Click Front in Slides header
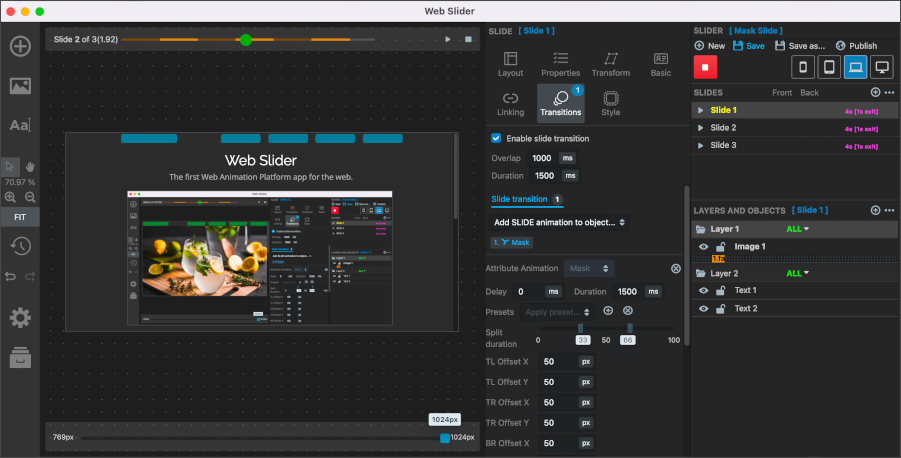The image size is (901, 458). [781, 93]
